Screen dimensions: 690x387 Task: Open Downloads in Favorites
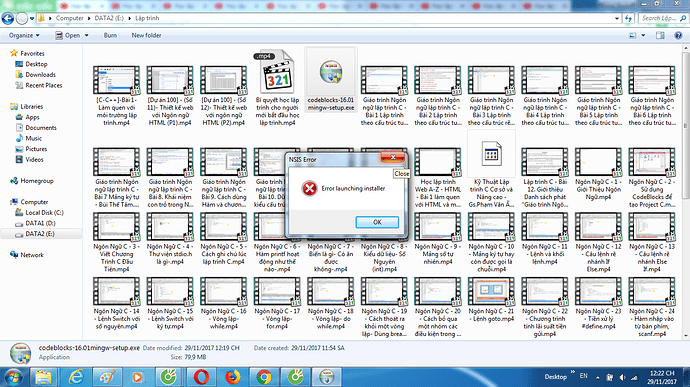[40, 74]
